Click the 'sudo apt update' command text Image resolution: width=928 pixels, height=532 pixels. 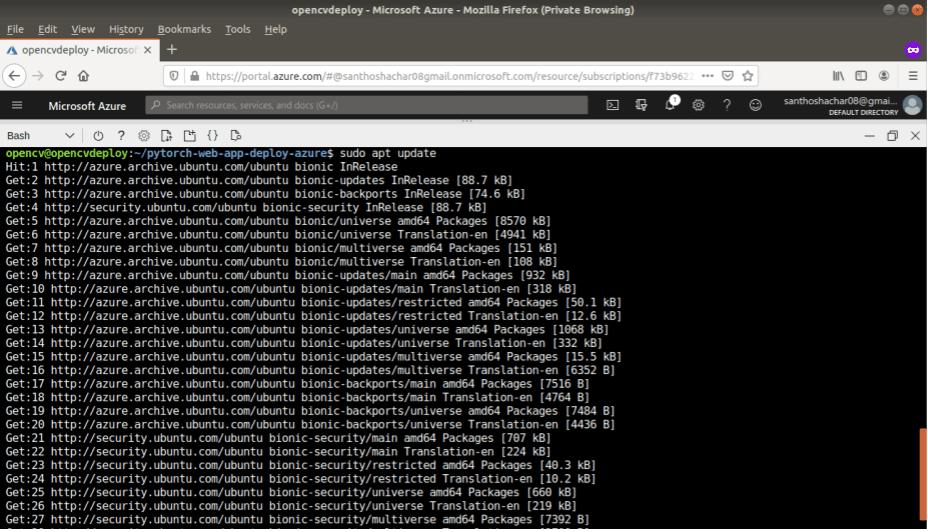pyautogui.click(x=388, y=153)
